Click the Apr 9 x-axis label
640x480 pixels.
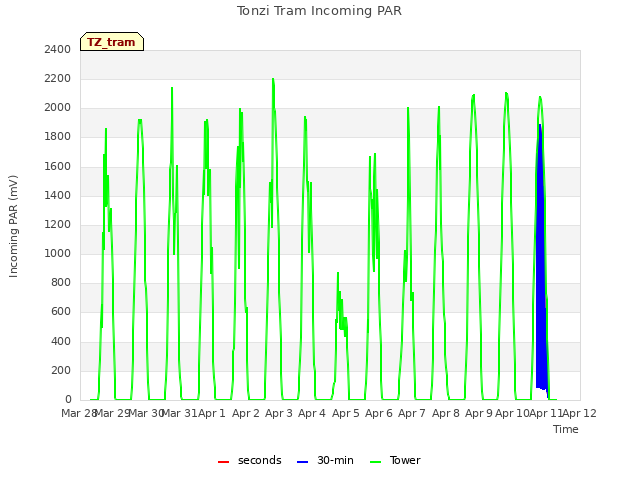(x=479, y=413)
